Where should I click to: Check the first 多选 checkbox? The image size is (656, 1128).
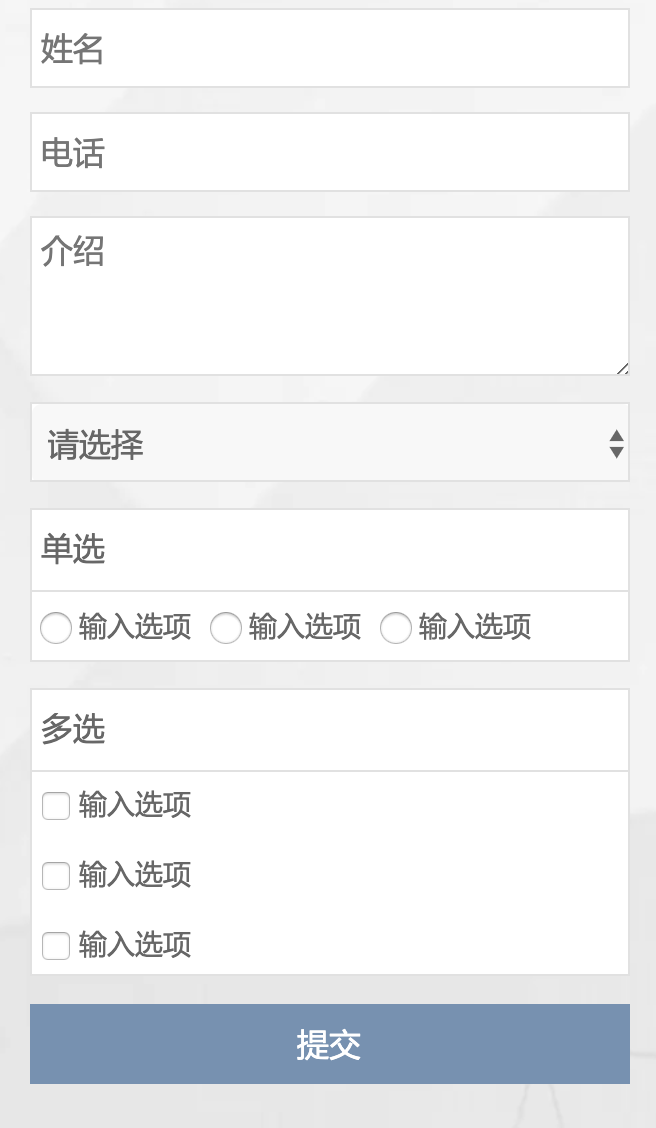(56, 806)
